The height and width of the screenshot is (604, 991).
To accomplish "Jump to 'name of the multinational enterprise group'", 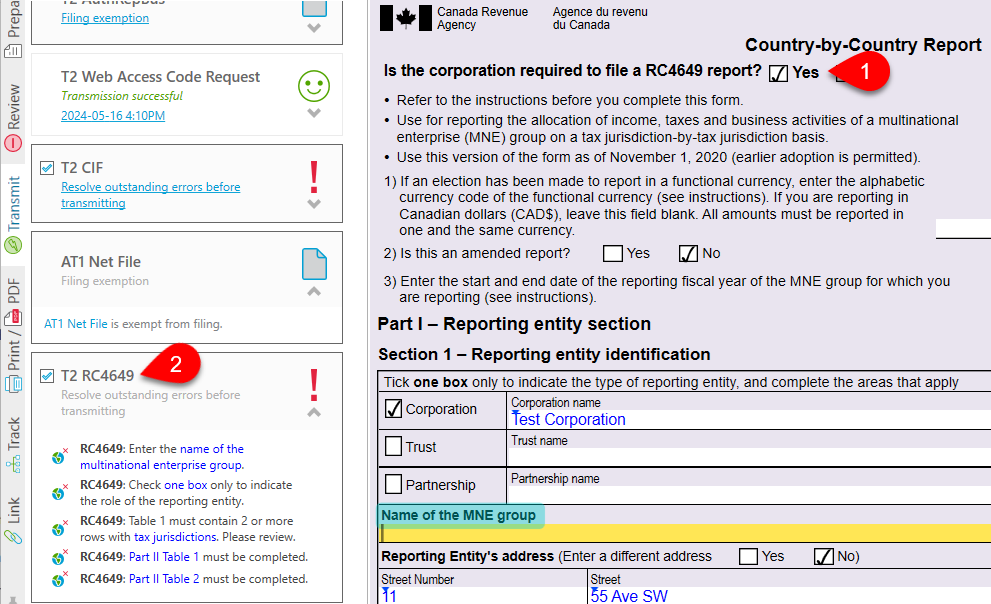I will tap(162, 457).
